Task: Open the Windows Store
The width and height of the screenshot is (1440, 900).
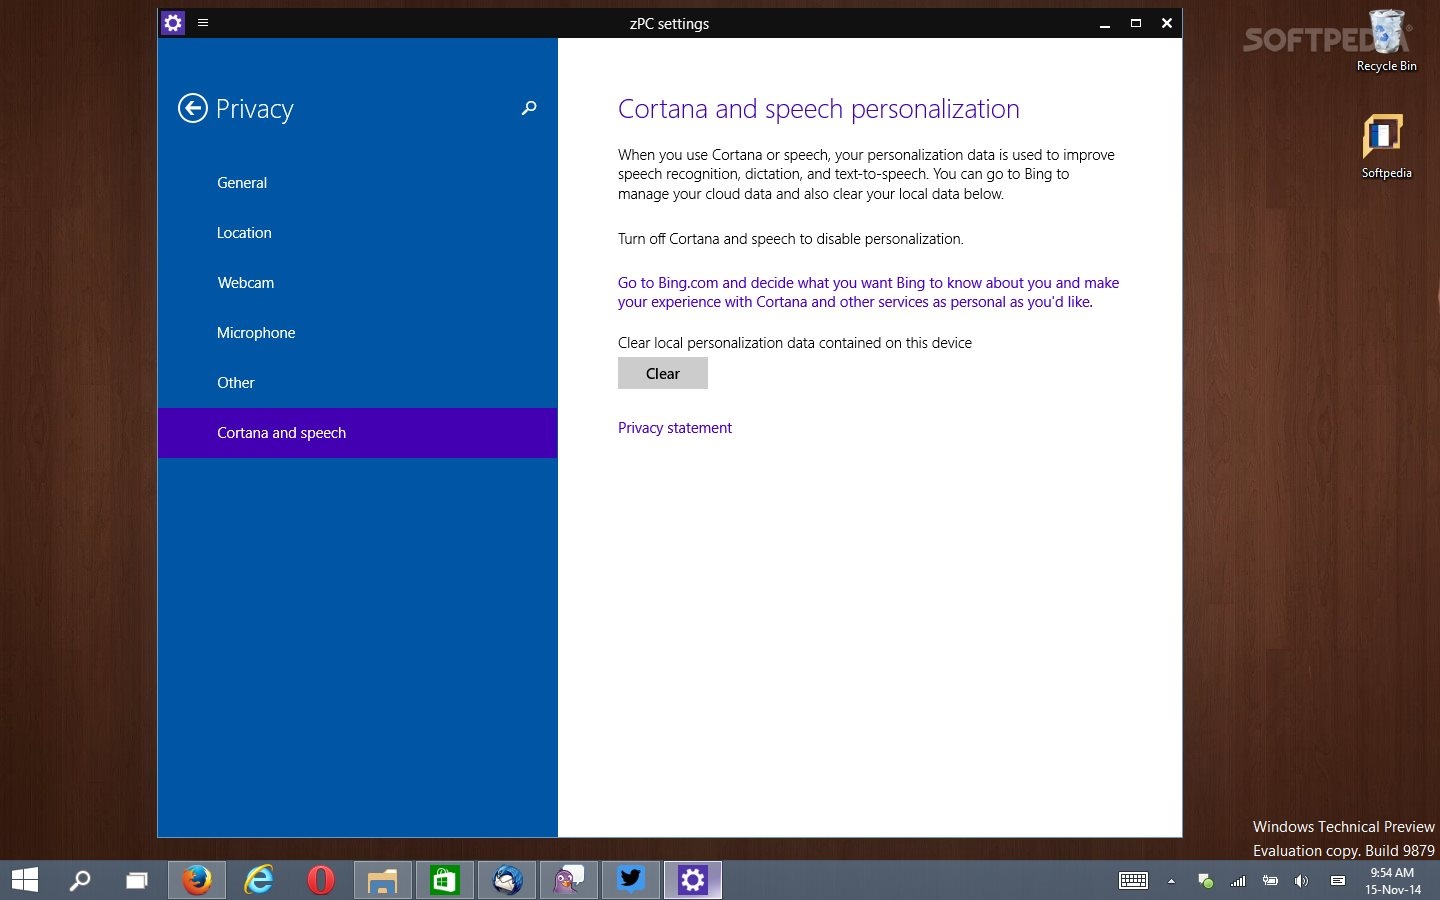Action: pyautogui.click(x=444, y=880)
